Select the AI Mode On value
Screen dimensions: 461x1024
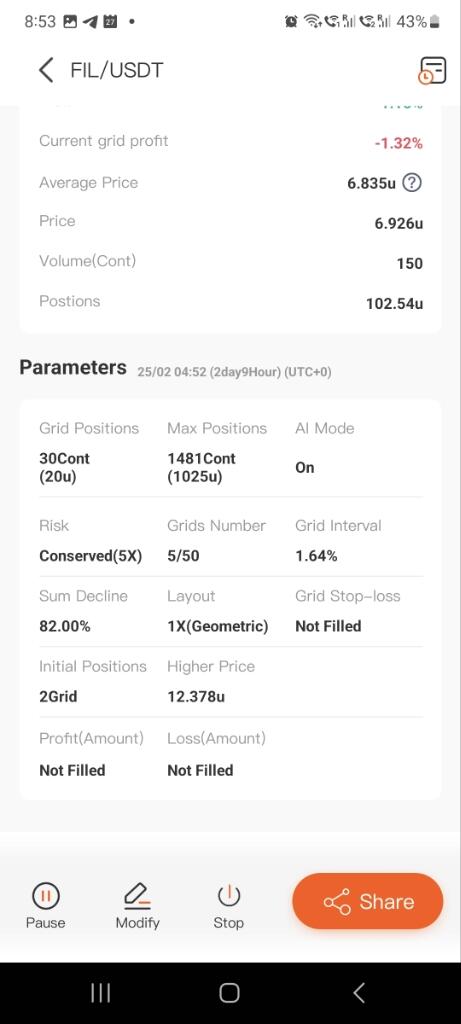coord(305,468)
